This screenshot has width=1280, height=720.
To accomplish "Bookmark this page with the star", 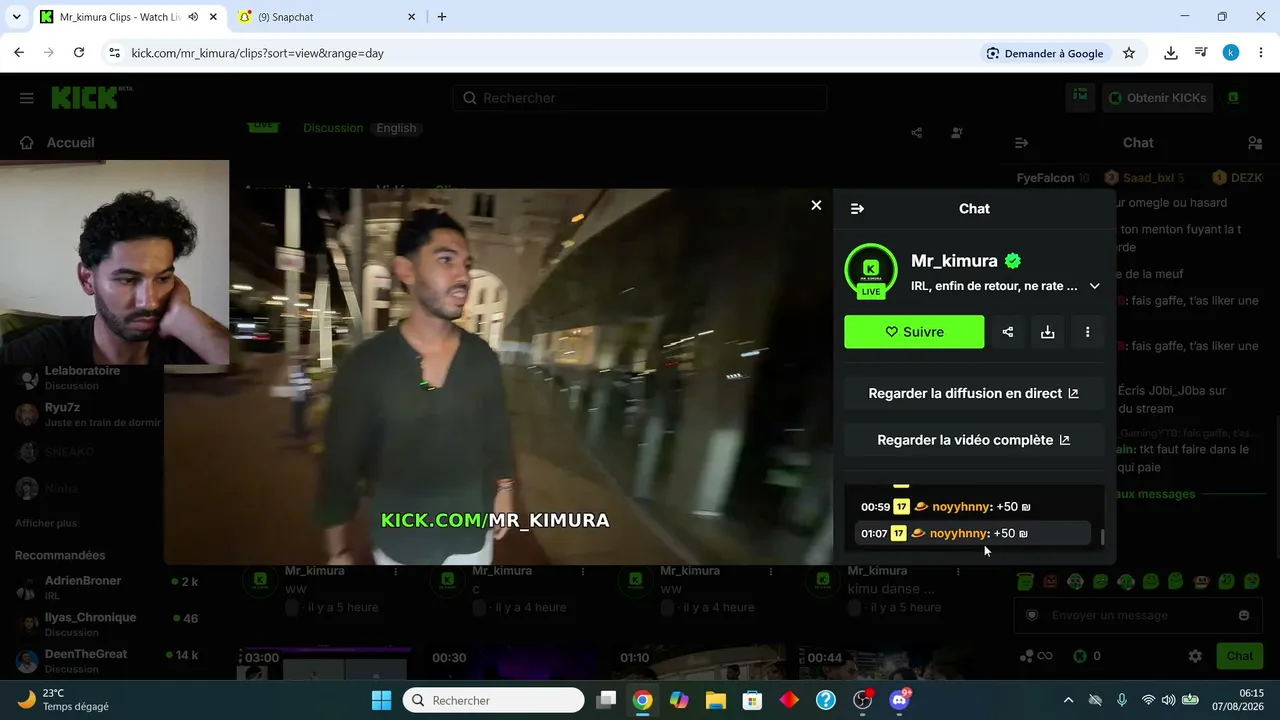I will click(x=1129, y=53).
